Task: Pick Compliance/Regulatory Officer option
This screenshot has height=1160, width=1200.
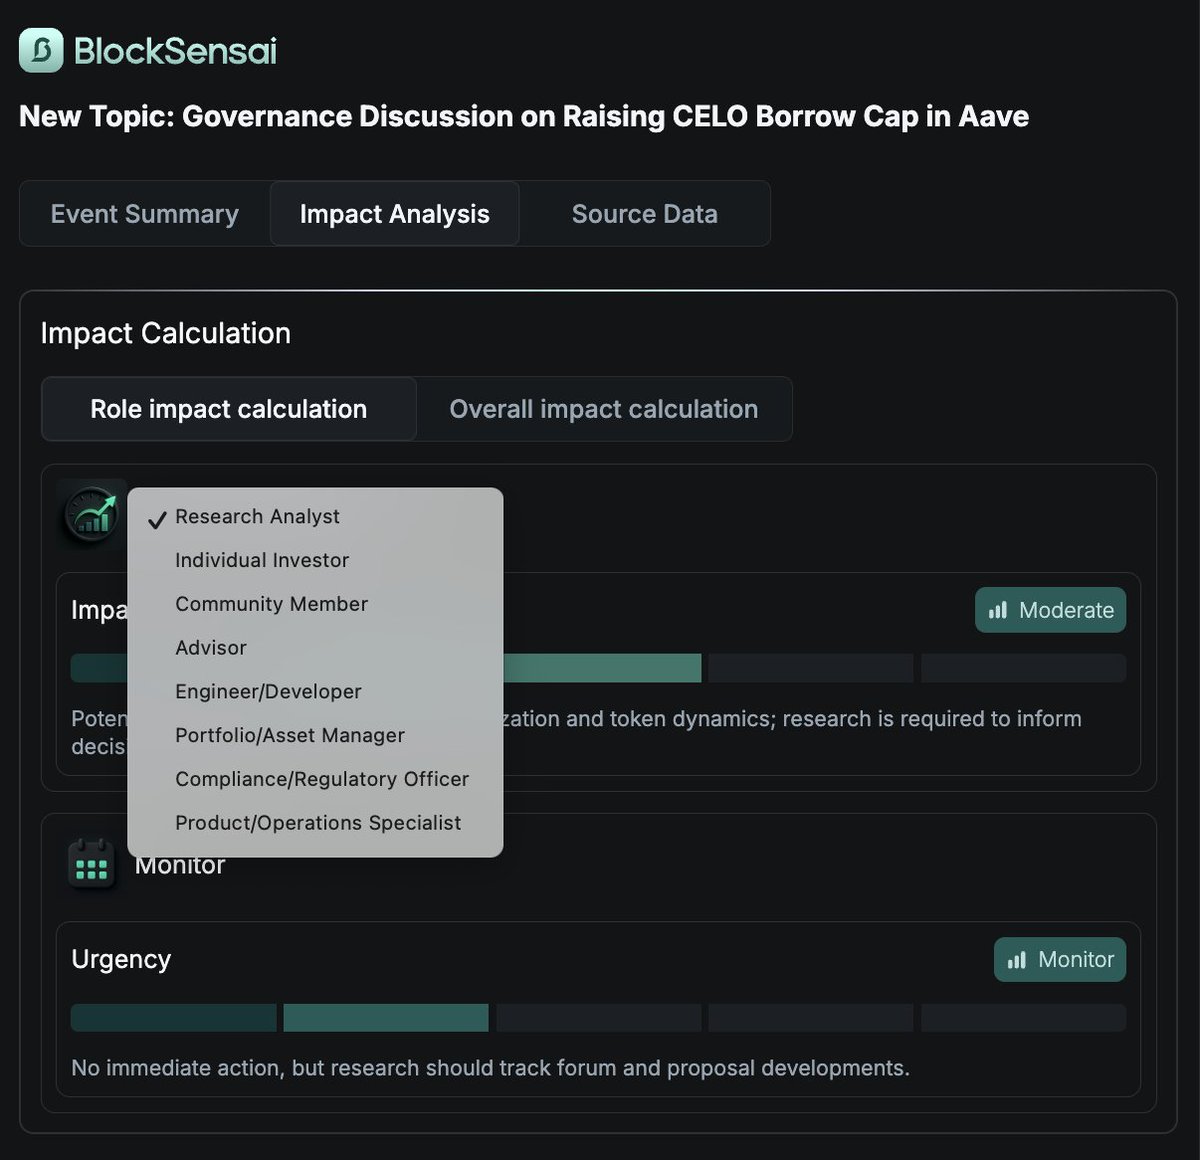Action: pos(315,779)
